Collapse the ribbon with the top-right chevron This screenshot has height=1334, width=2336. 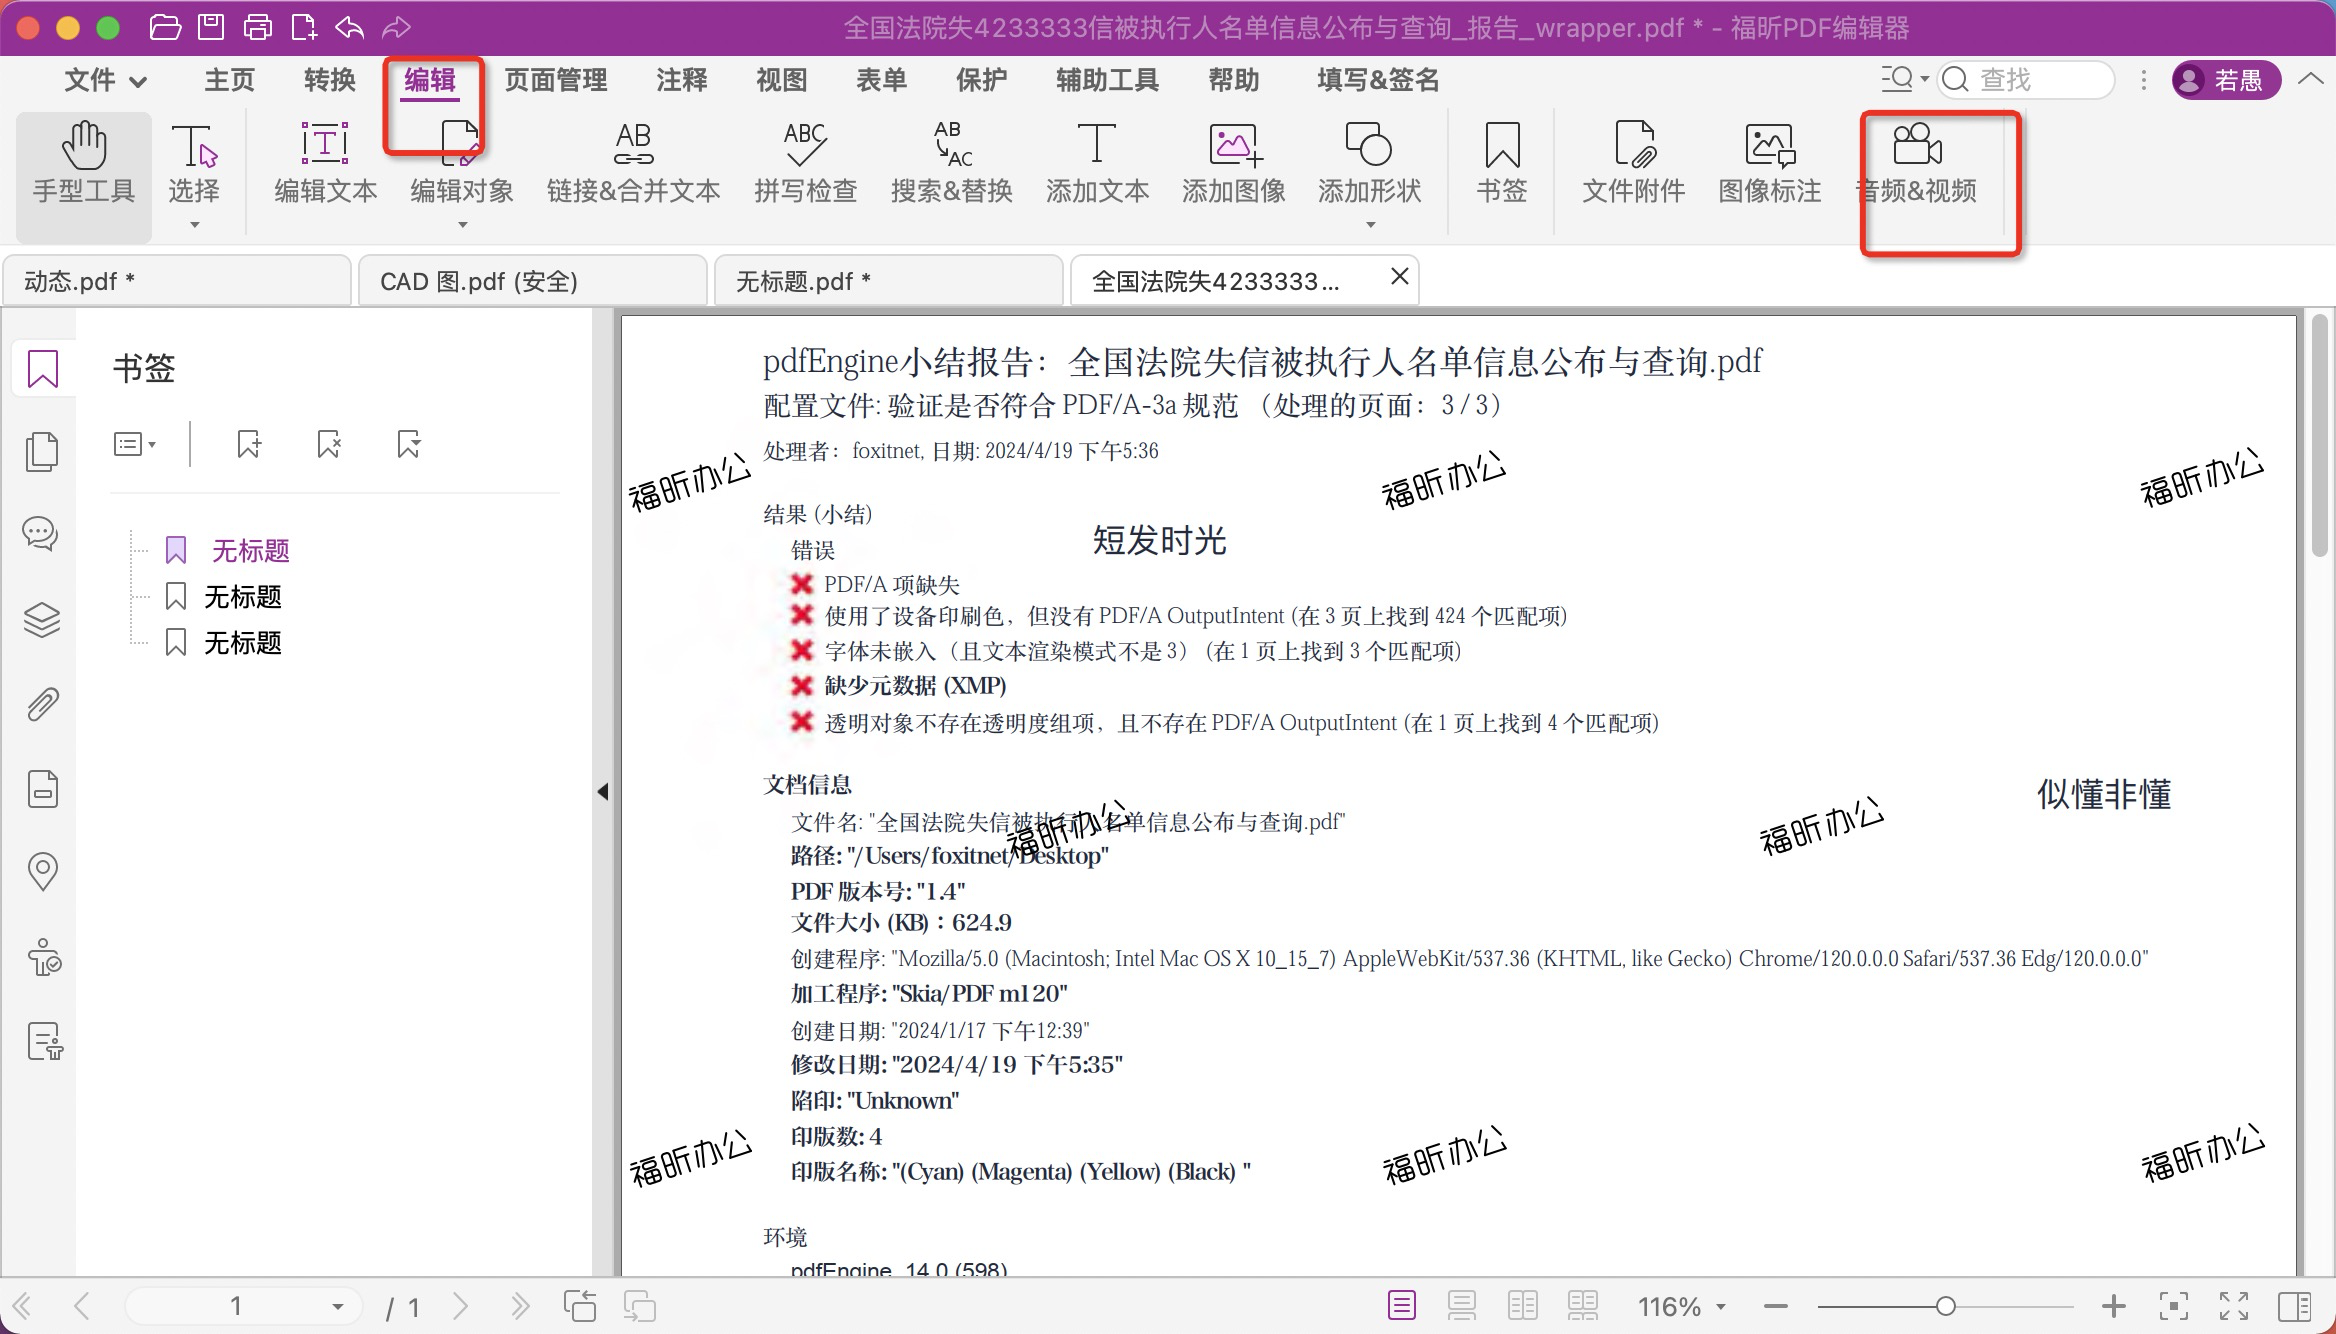(2310, 79)
